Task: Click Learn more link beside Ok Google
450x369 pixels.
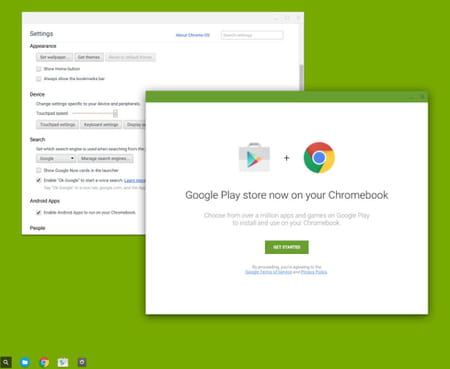Action: (x=135, y=180)
